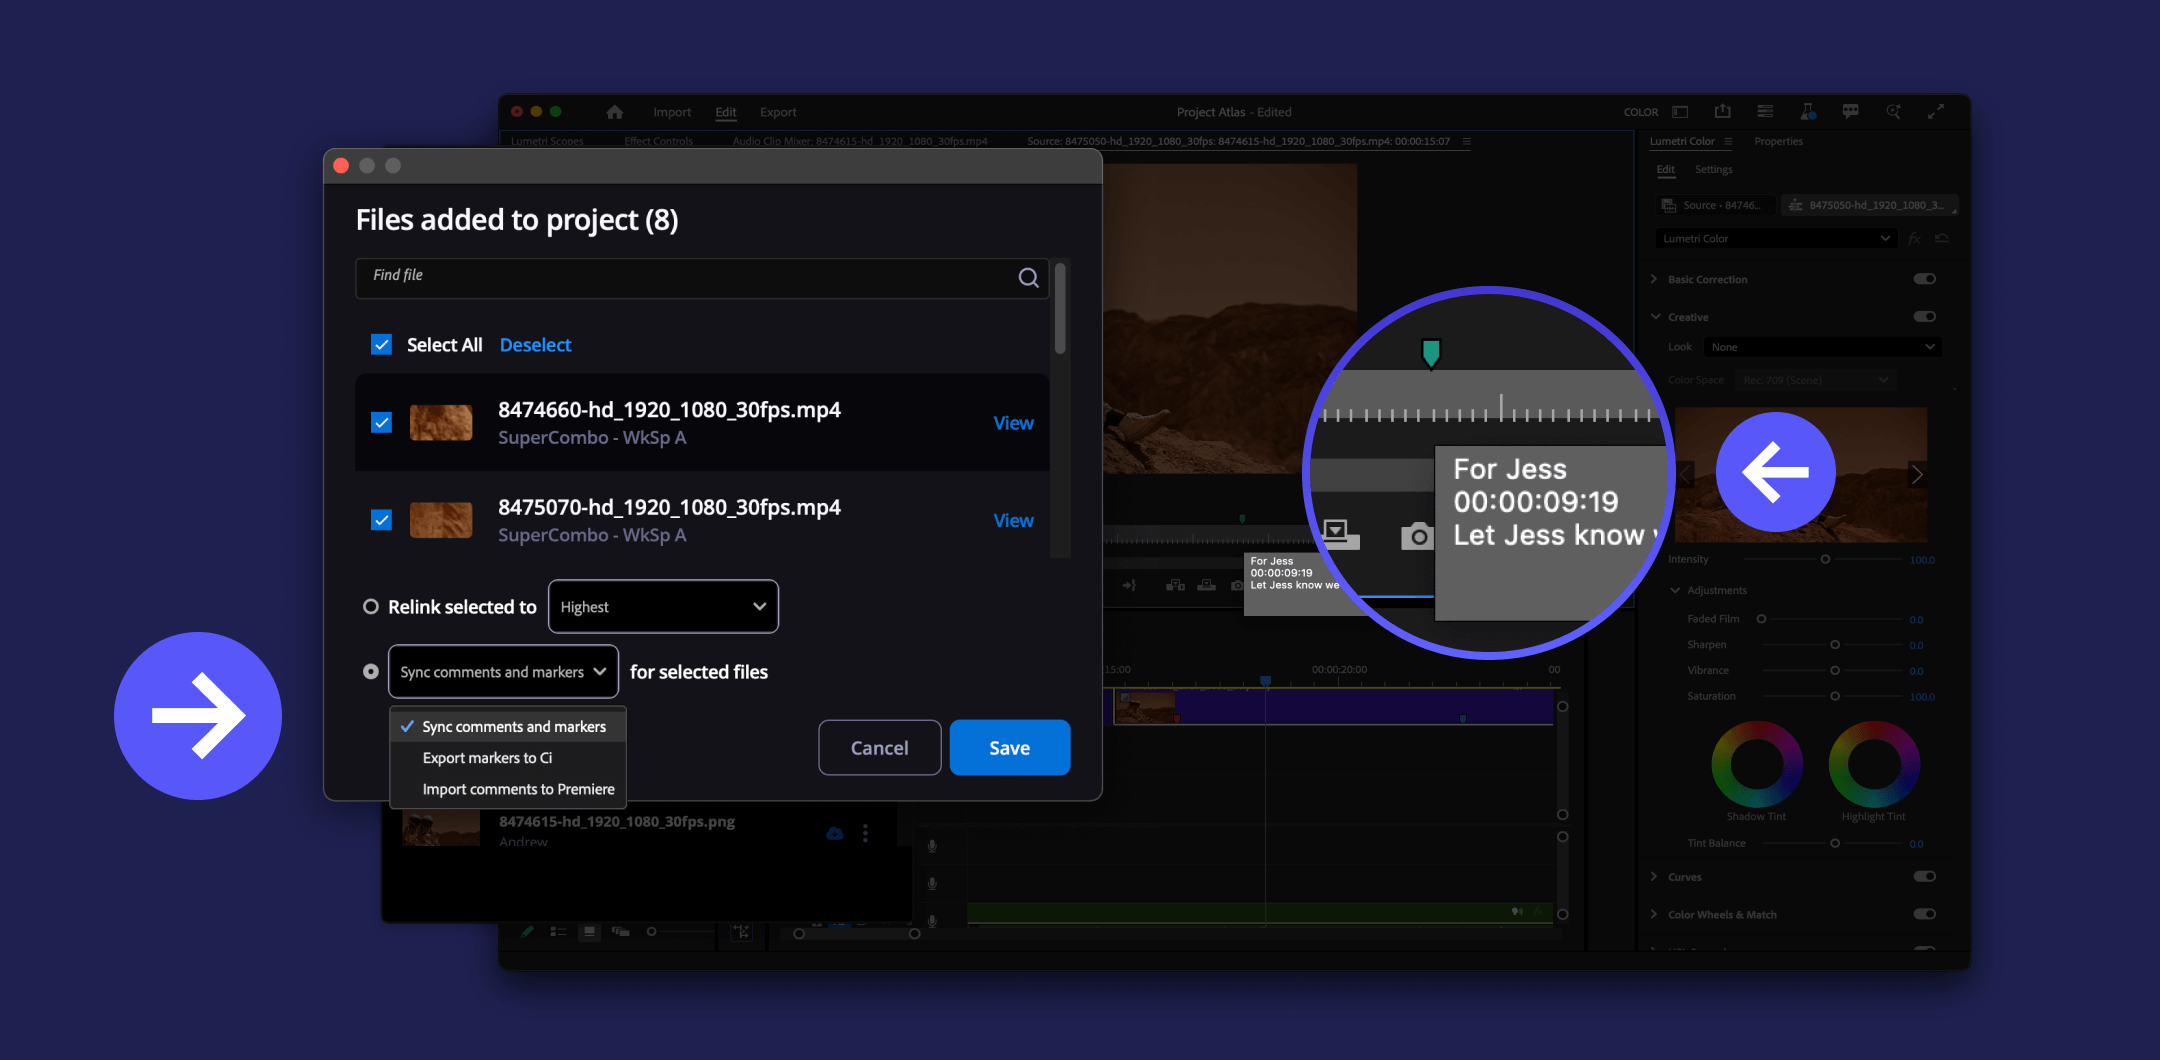This screenshot has width=2160, height=1060.
Task: Click the camera export frame icon
Action: 1417,537
